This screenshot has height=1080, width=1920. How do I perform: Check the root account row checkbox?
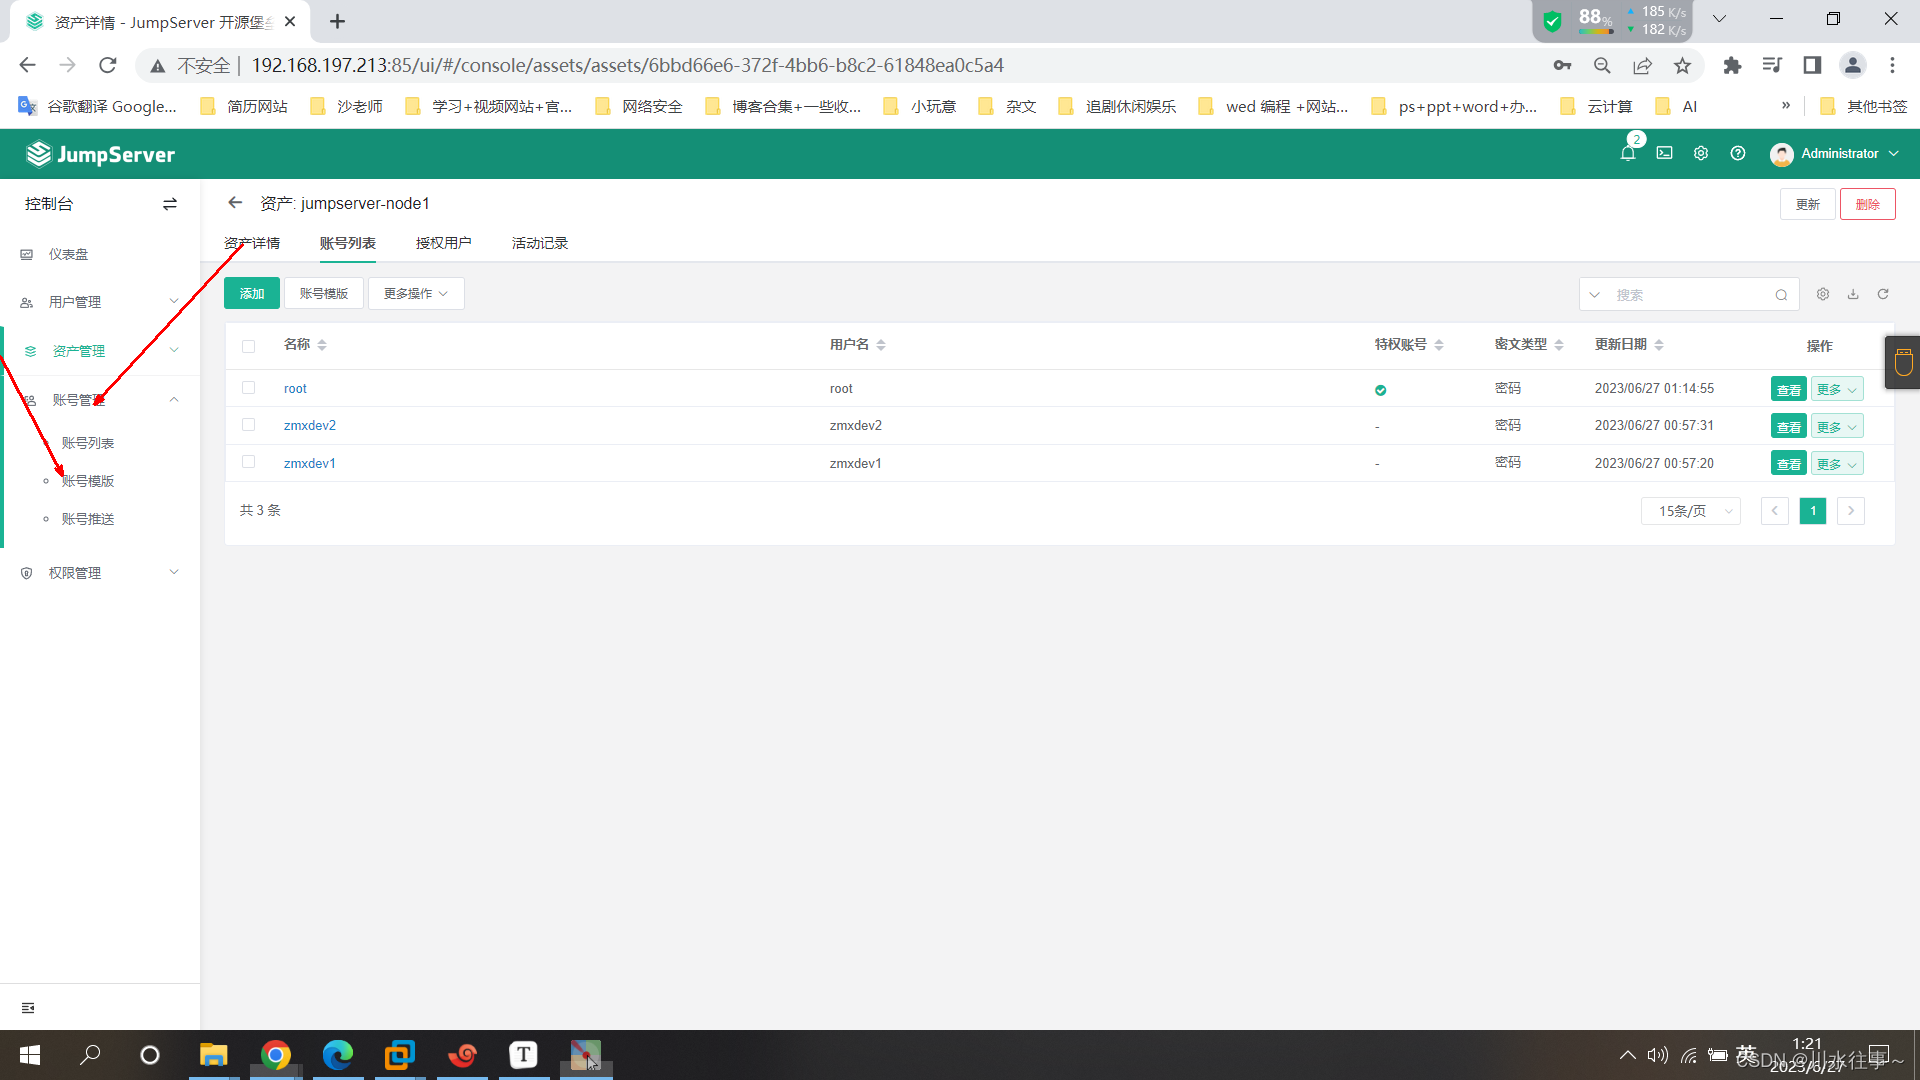coord(249,388)
